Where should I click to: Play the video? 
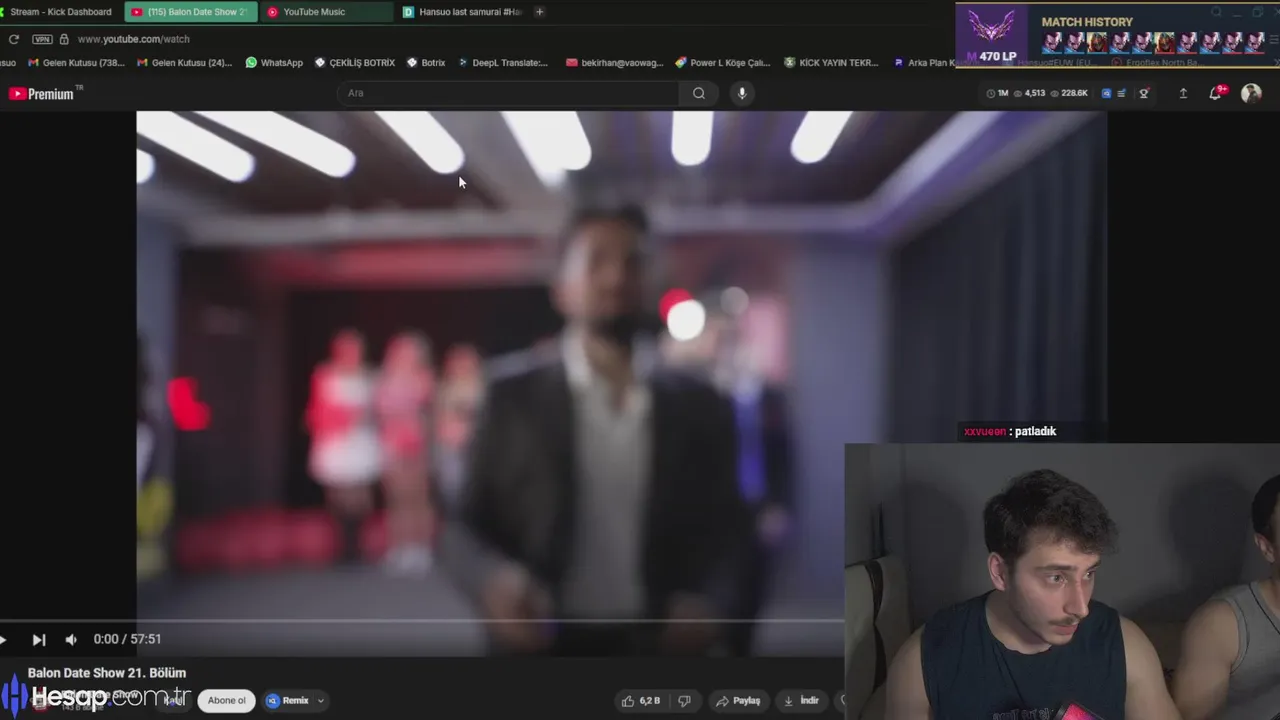pyautogui.click(x=4, y=640)
